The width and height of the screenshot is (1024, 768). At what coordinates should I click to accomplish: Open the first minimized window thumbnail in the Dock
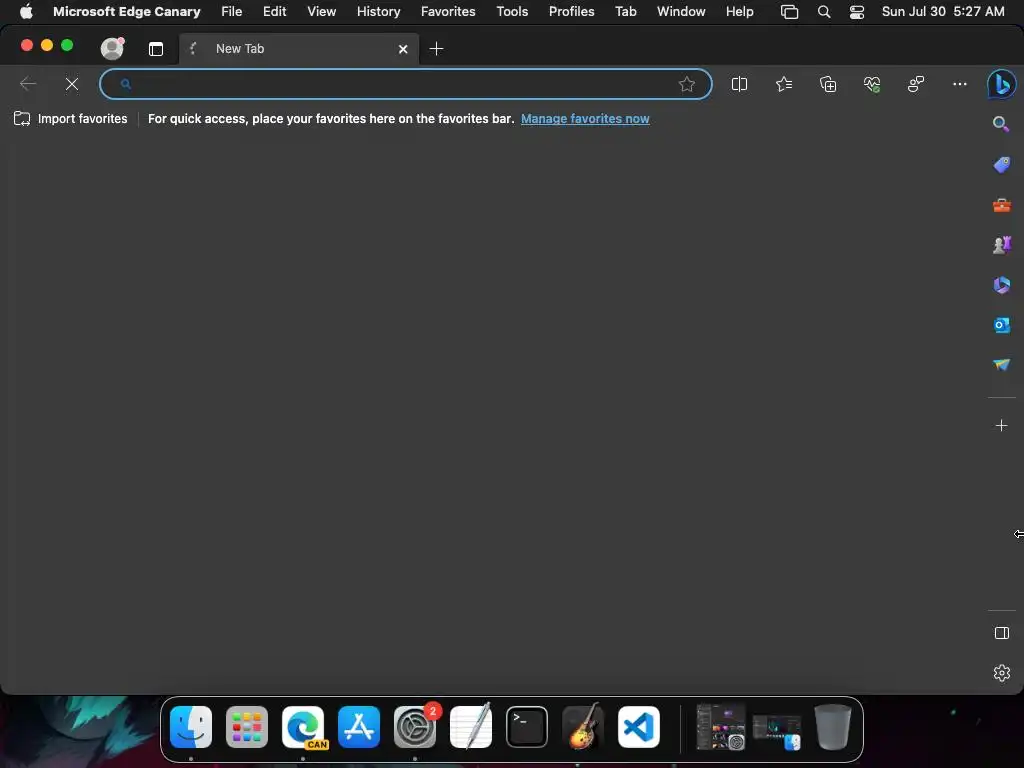pyautogui.click(x=720, y=727)
